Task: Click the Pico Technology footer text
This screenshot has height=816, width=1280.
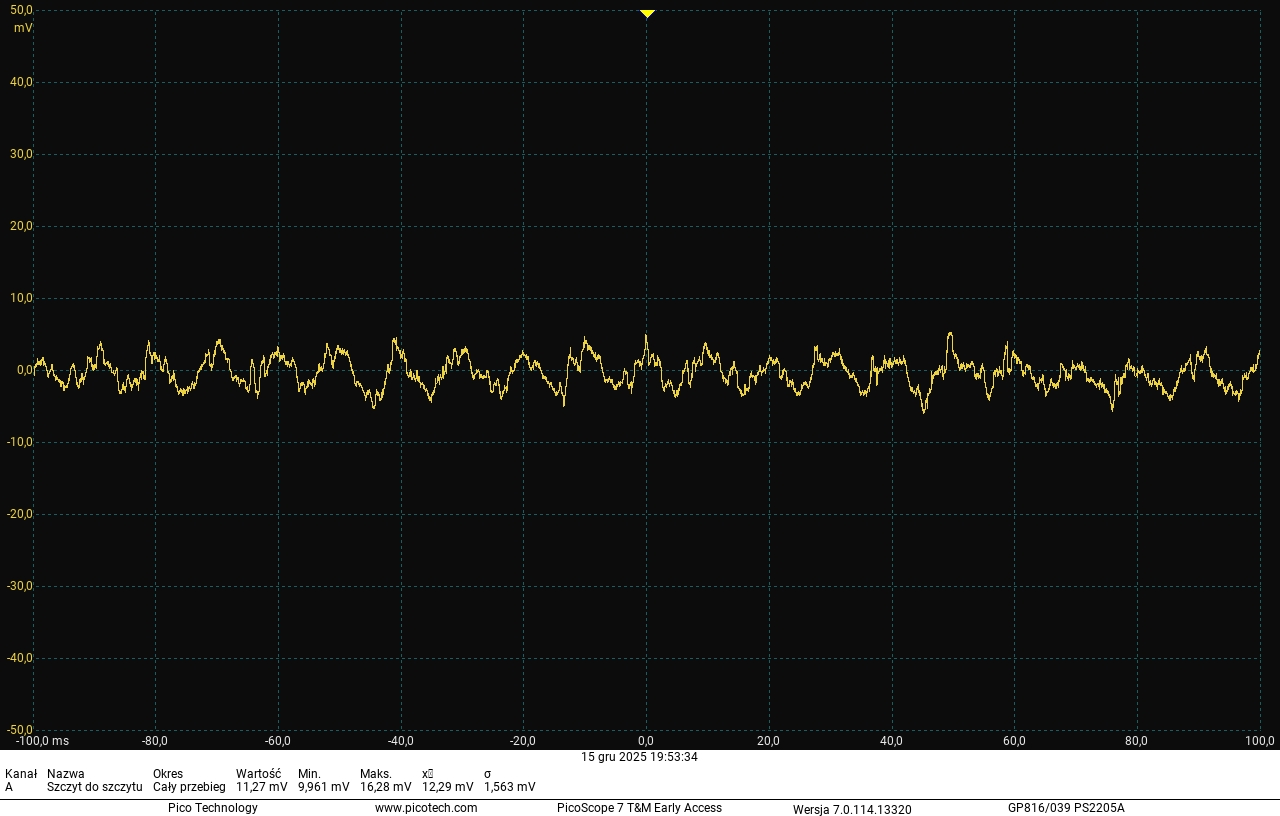Action: [x=212, y=808]
